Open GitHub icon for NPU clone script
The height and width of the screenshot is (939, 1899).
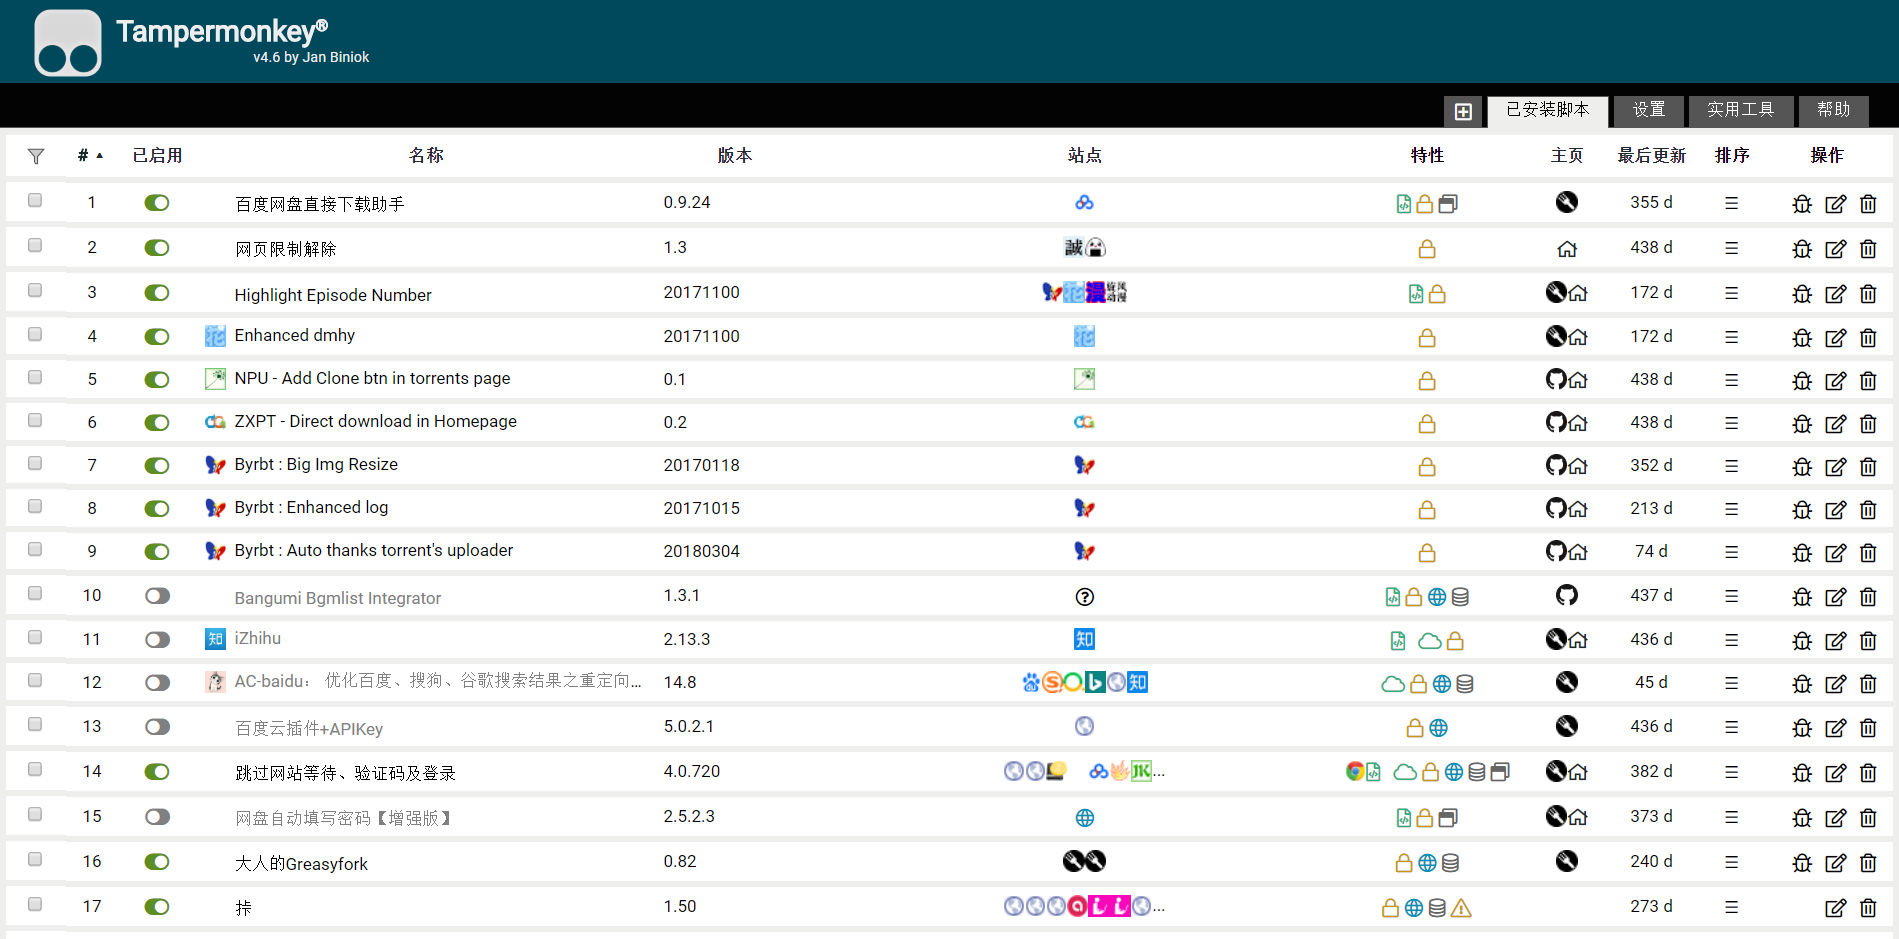[x=1556, y=379]
